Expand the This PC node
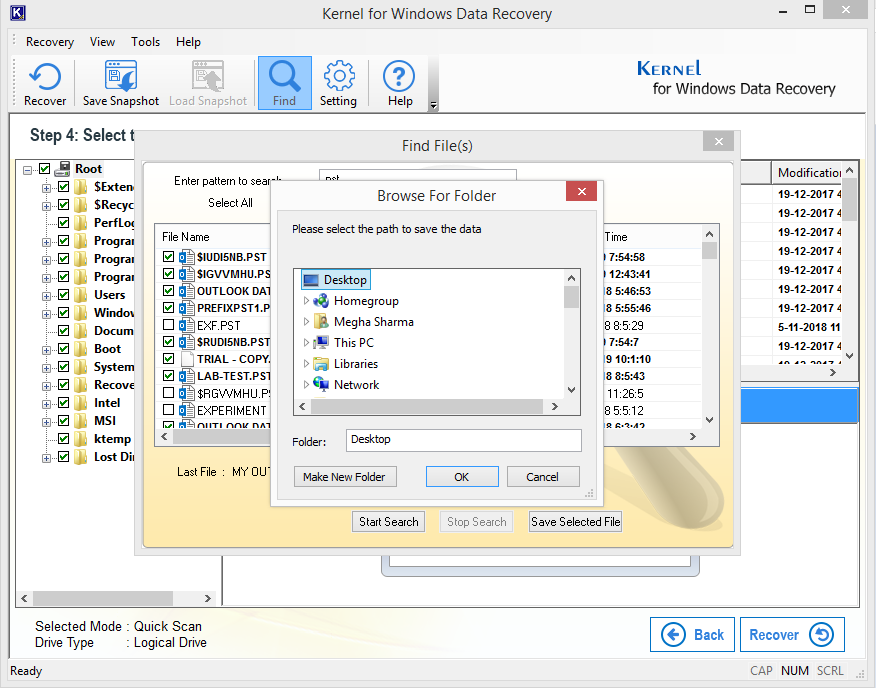Screen dimensions: 876x688 306,343
